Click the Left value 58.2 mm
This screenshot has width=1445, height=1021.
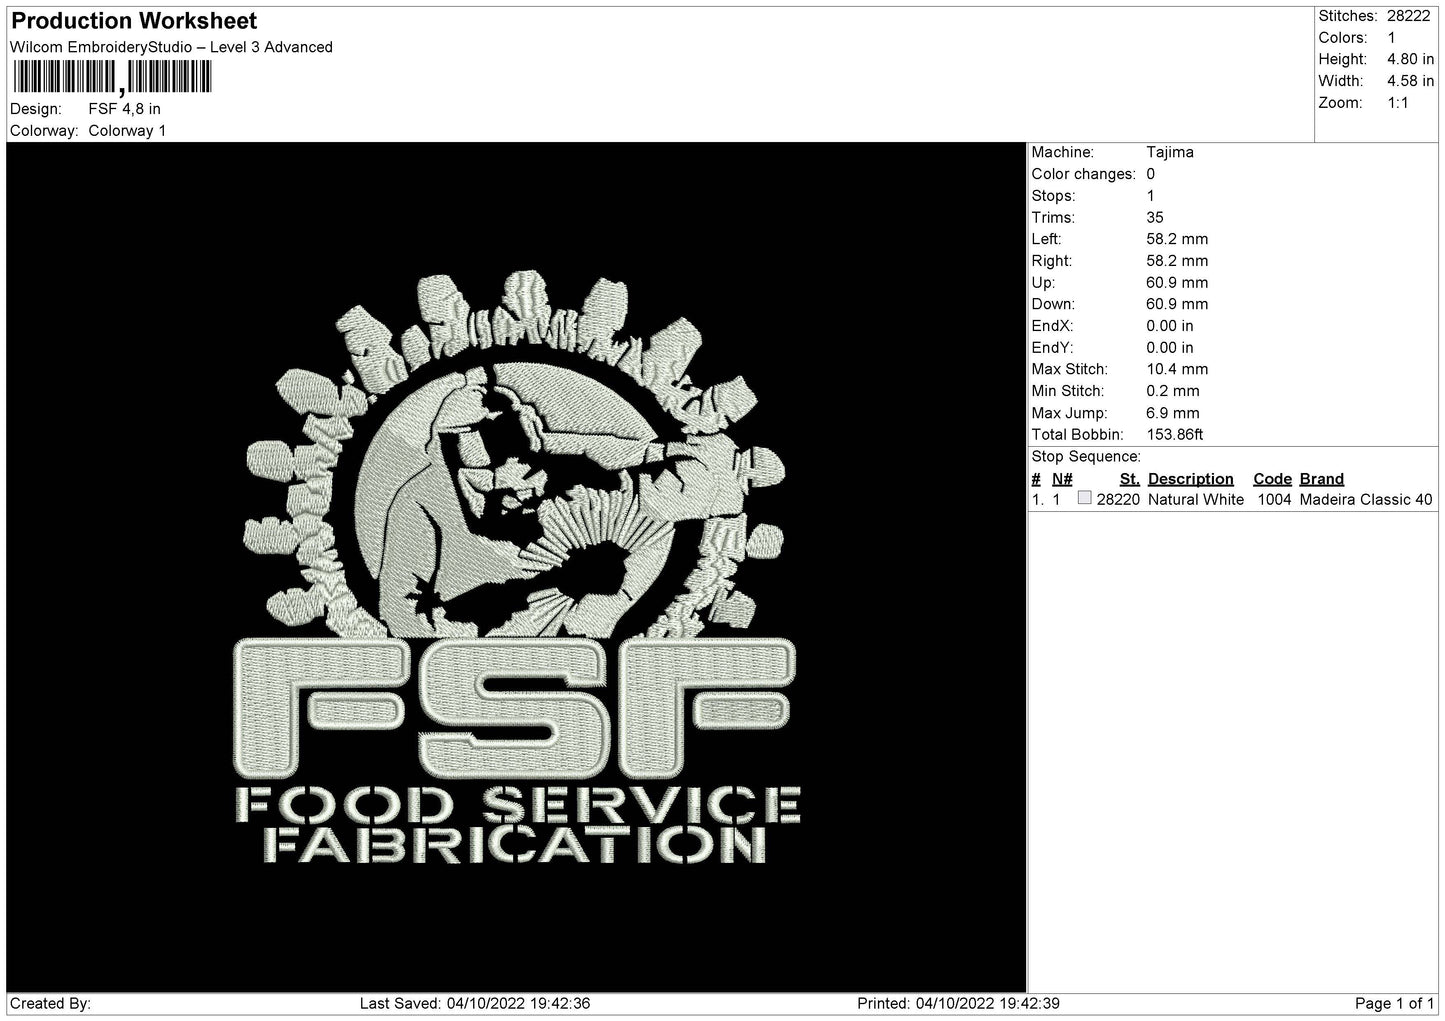1176,239
